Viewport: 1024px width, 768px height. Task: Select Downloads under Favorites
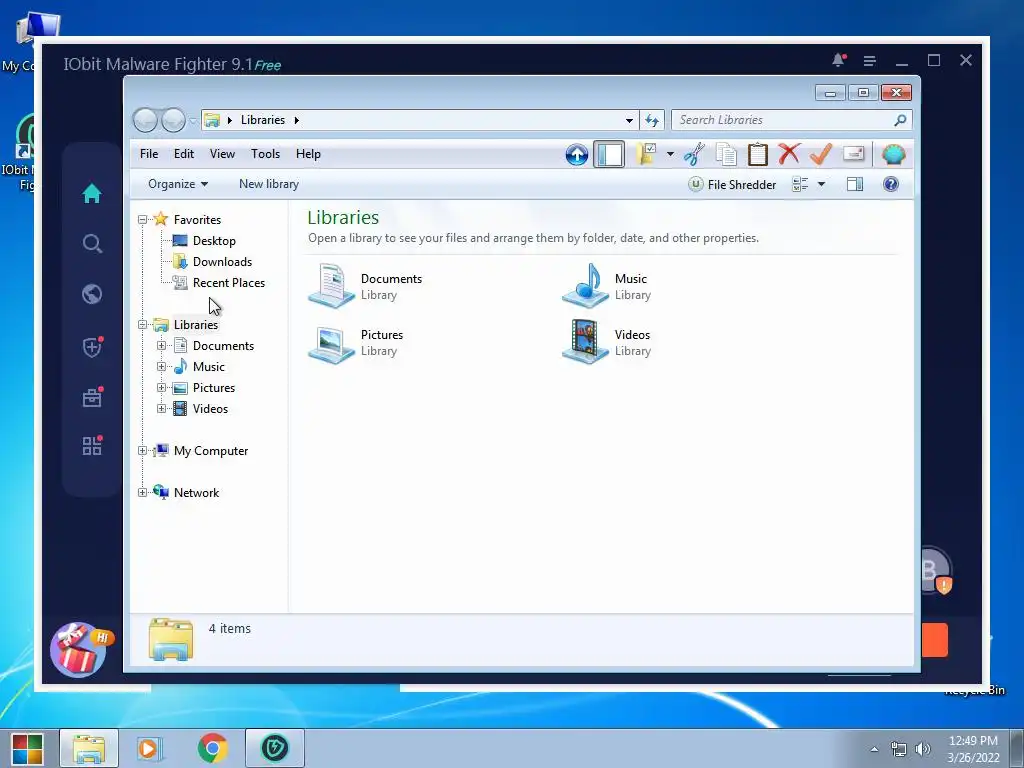pyautogui.click(x=222, y=262)
